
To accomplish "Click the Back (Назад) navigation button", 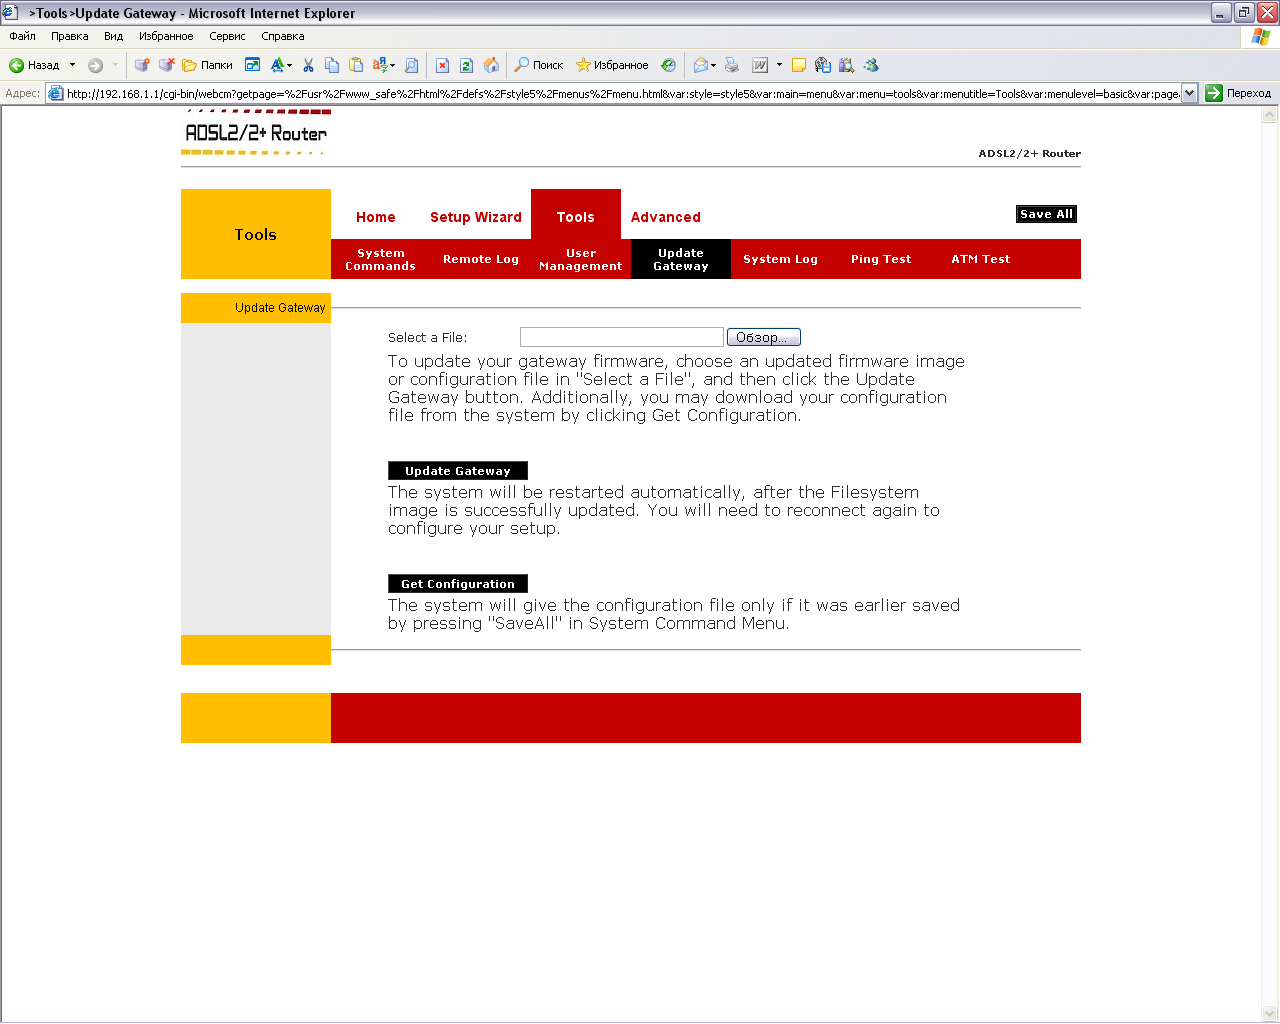I will click(x=34, y=65).
